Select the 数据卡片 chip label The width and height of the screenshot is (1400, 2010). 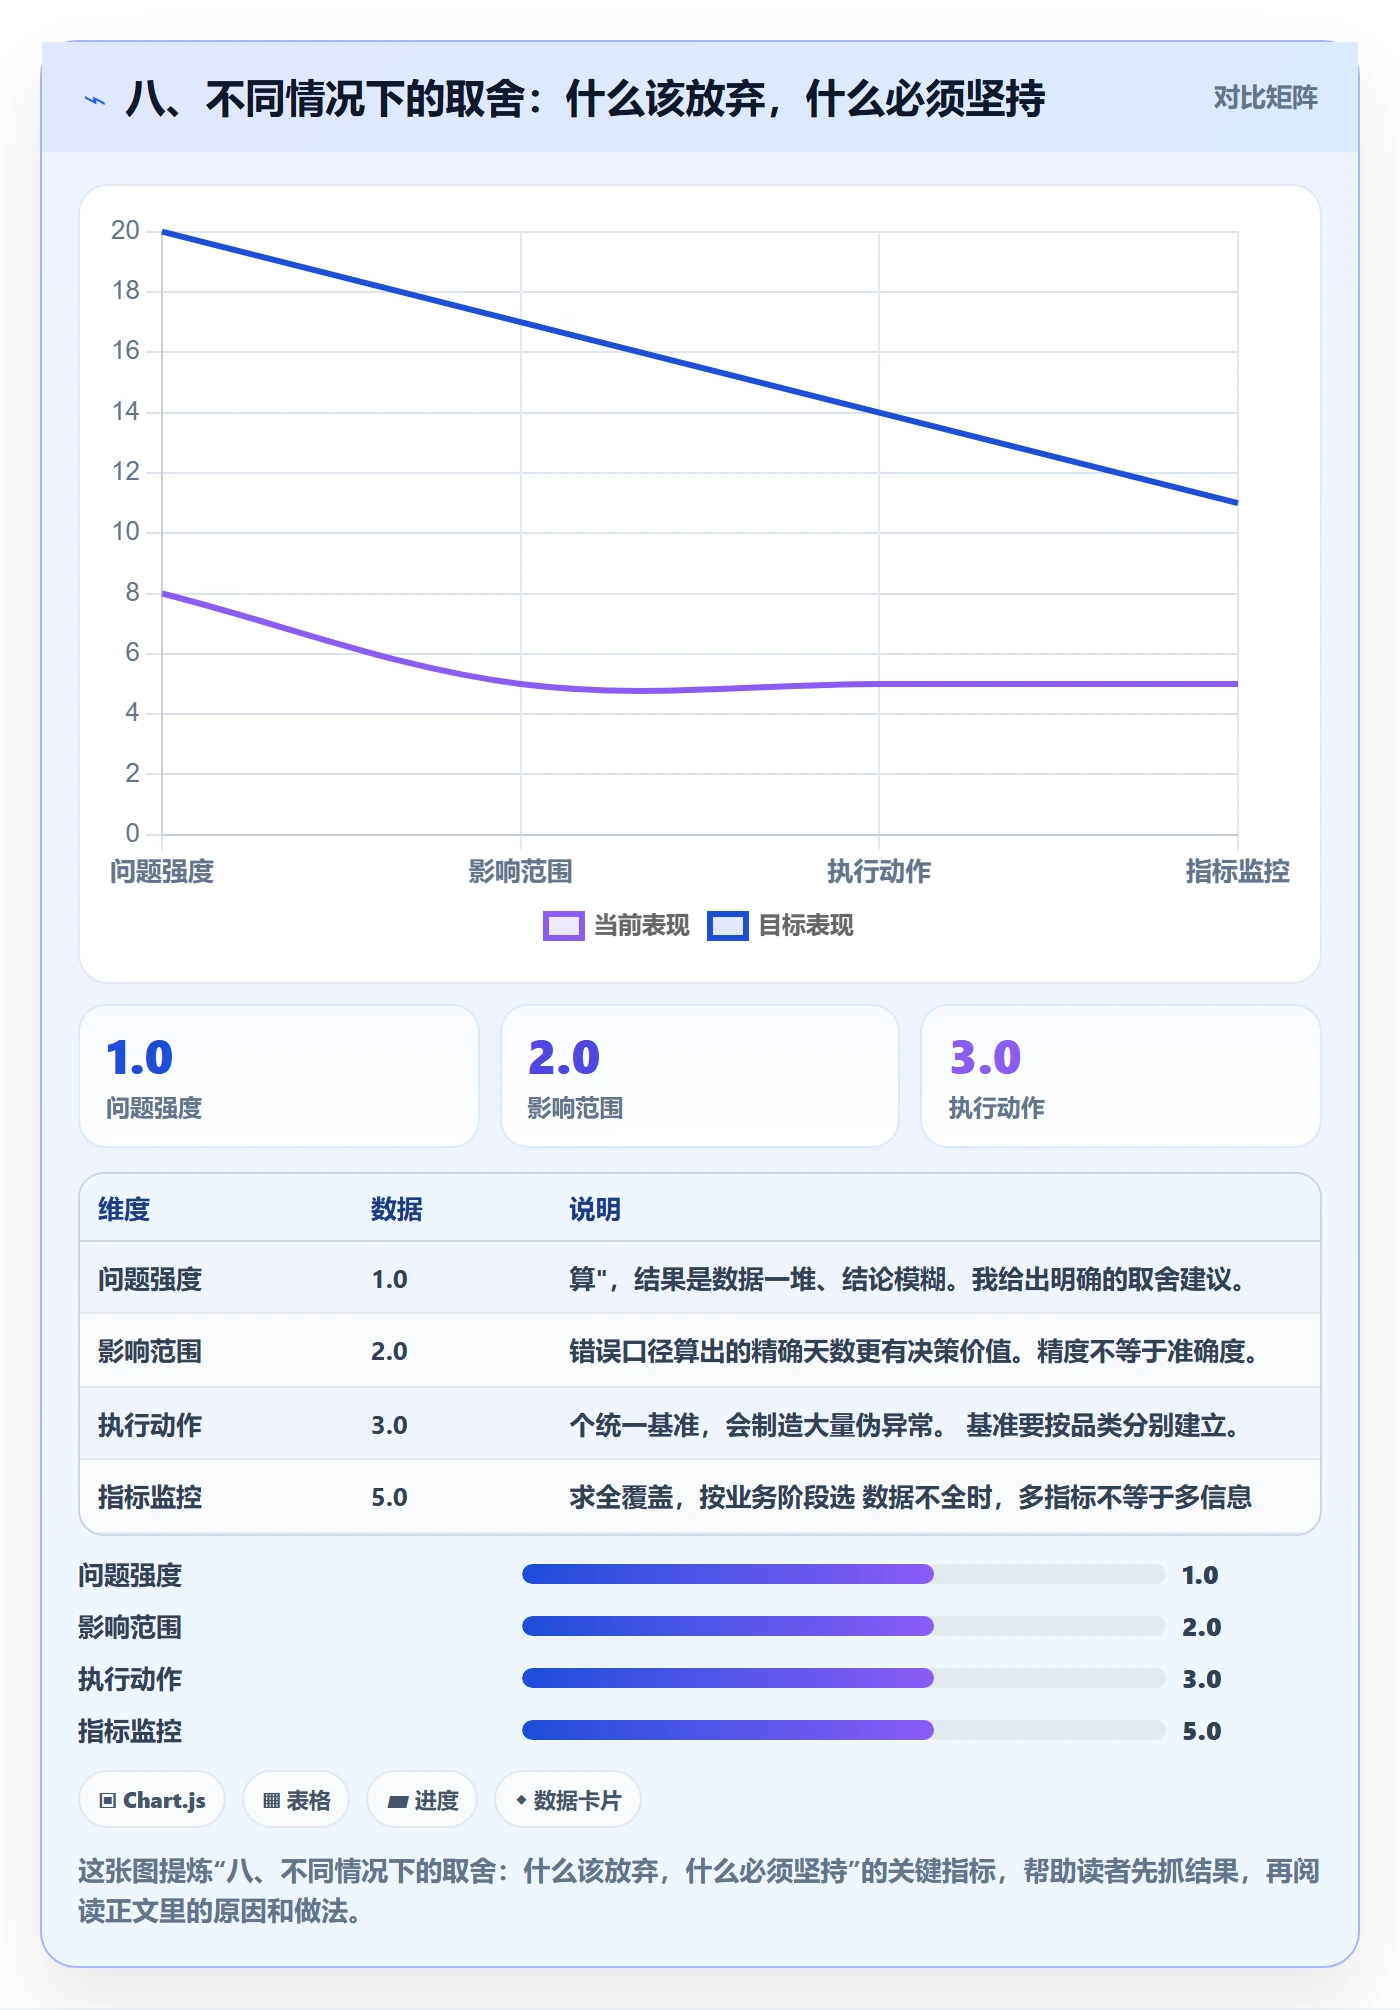(577, 1800)
